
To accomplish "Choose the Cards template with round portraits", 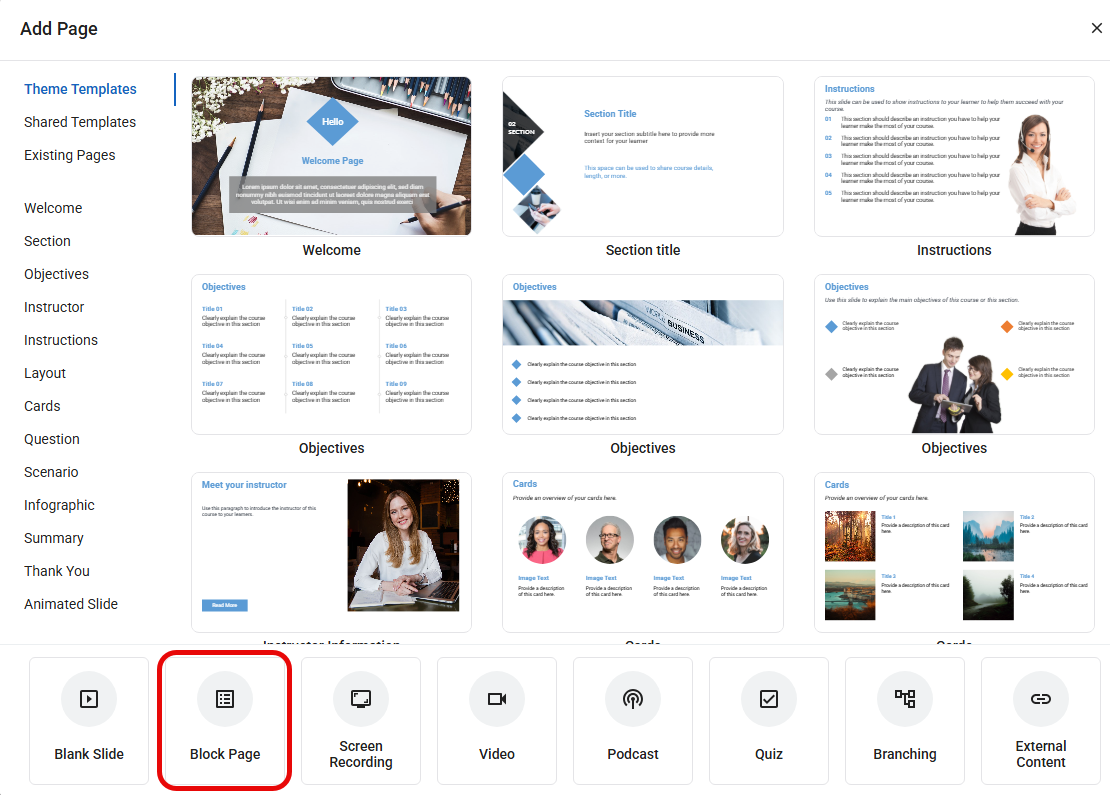I will [x=643, y=552].
